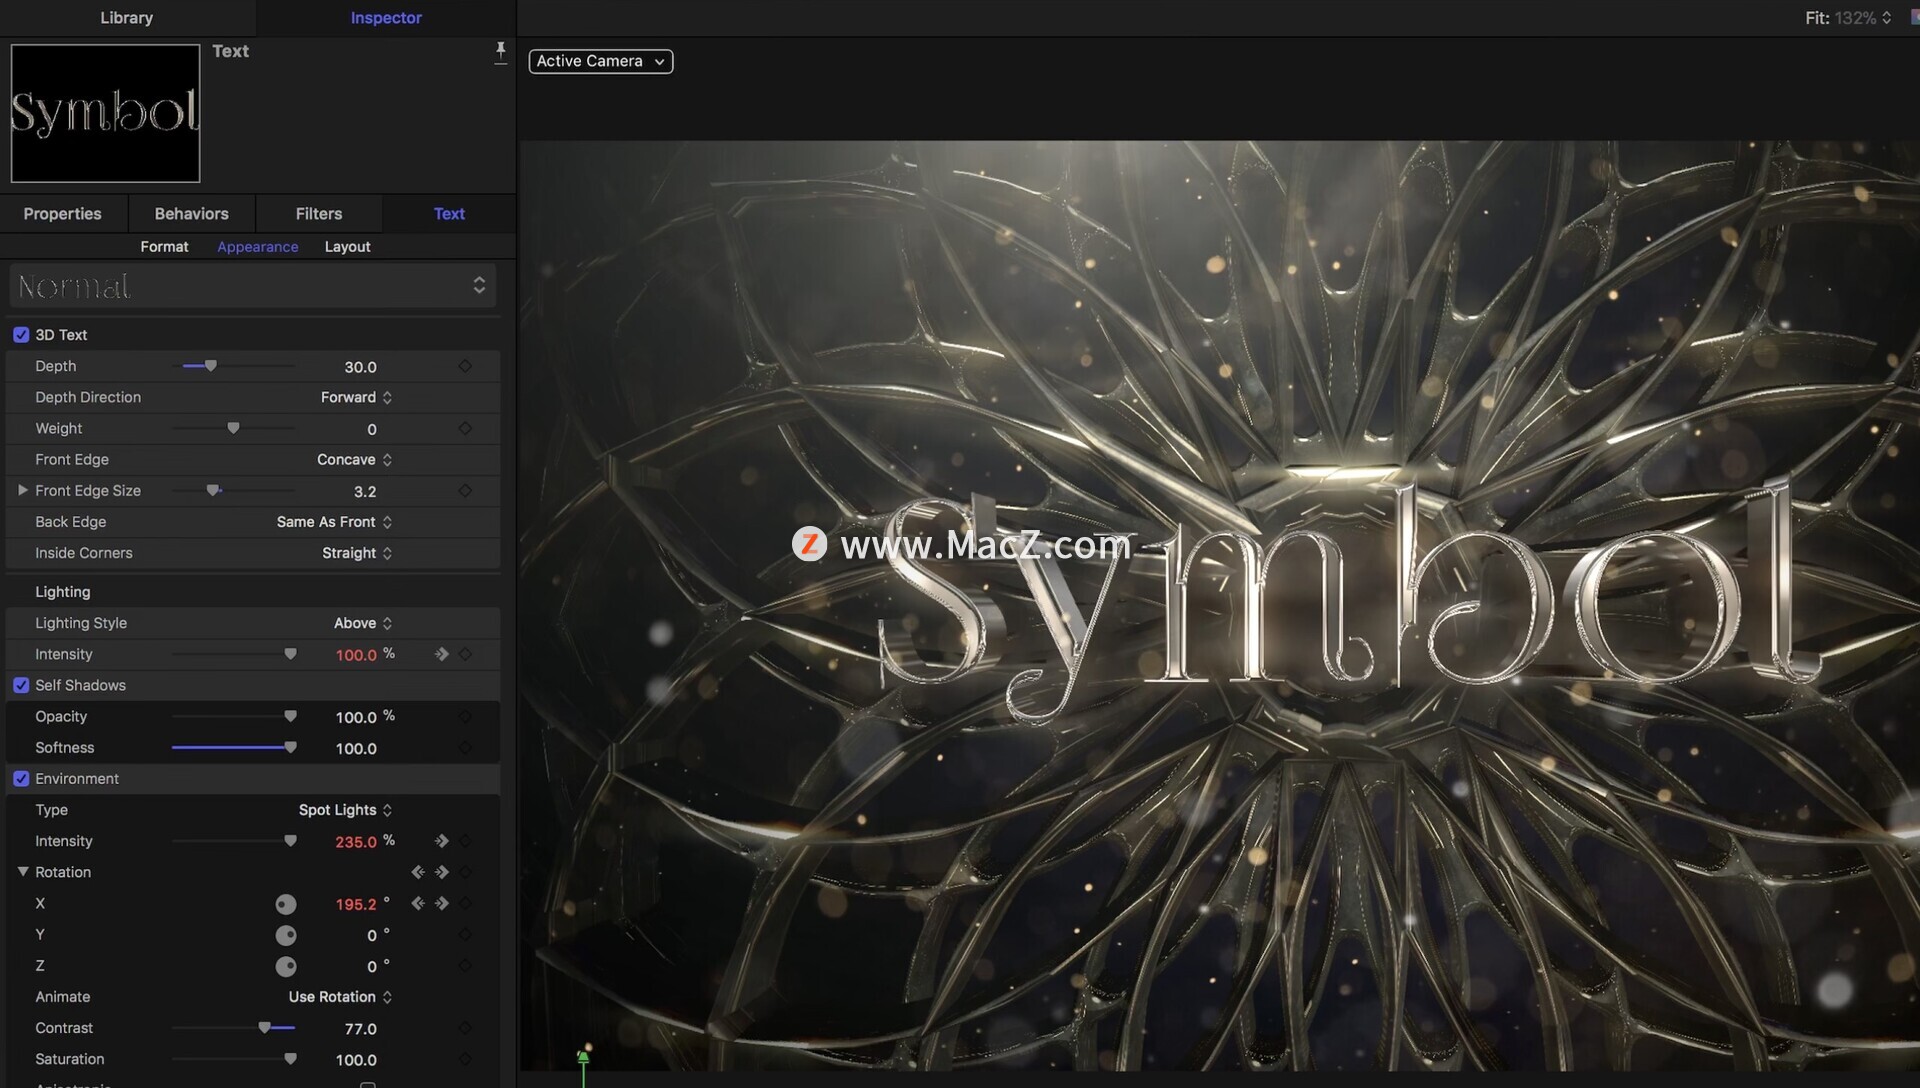Image resolution: width=1920 pixels, height=1088 pixels.
Task: Click the Front Edge Size value 3.2
Action: click(x=365, y=491)
